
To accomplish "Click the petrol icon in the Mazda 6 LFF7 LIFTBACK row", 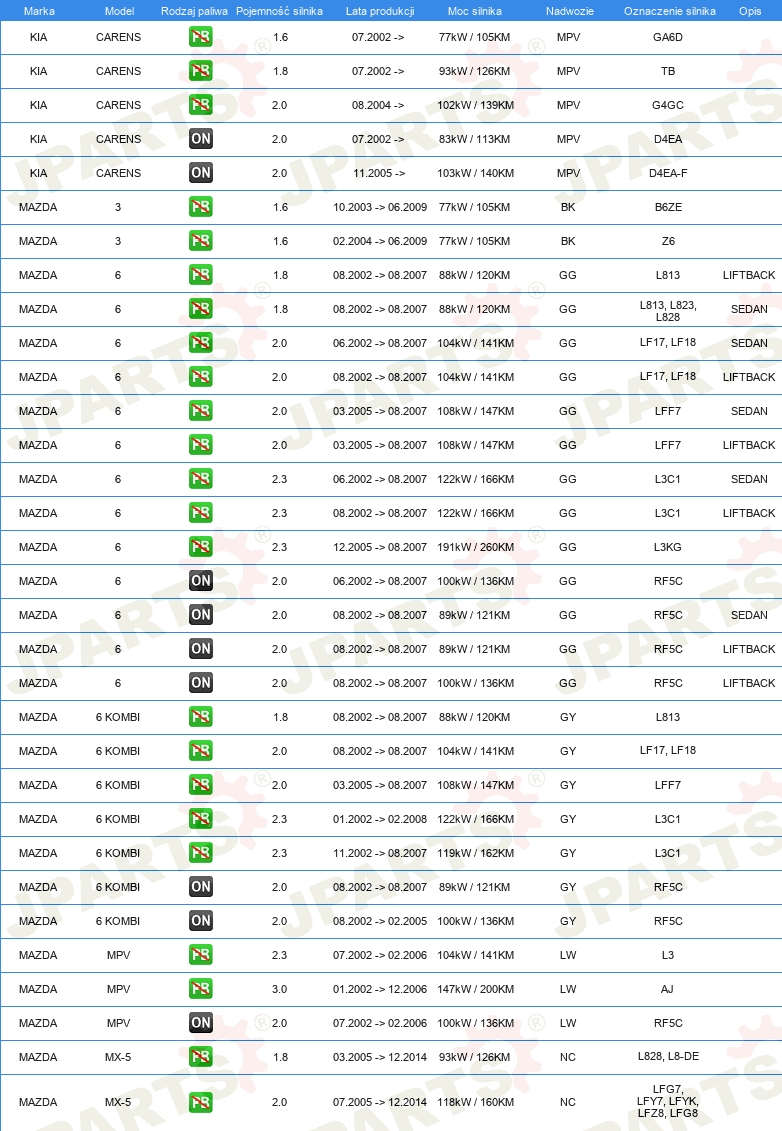I will [x=201, y=445].
